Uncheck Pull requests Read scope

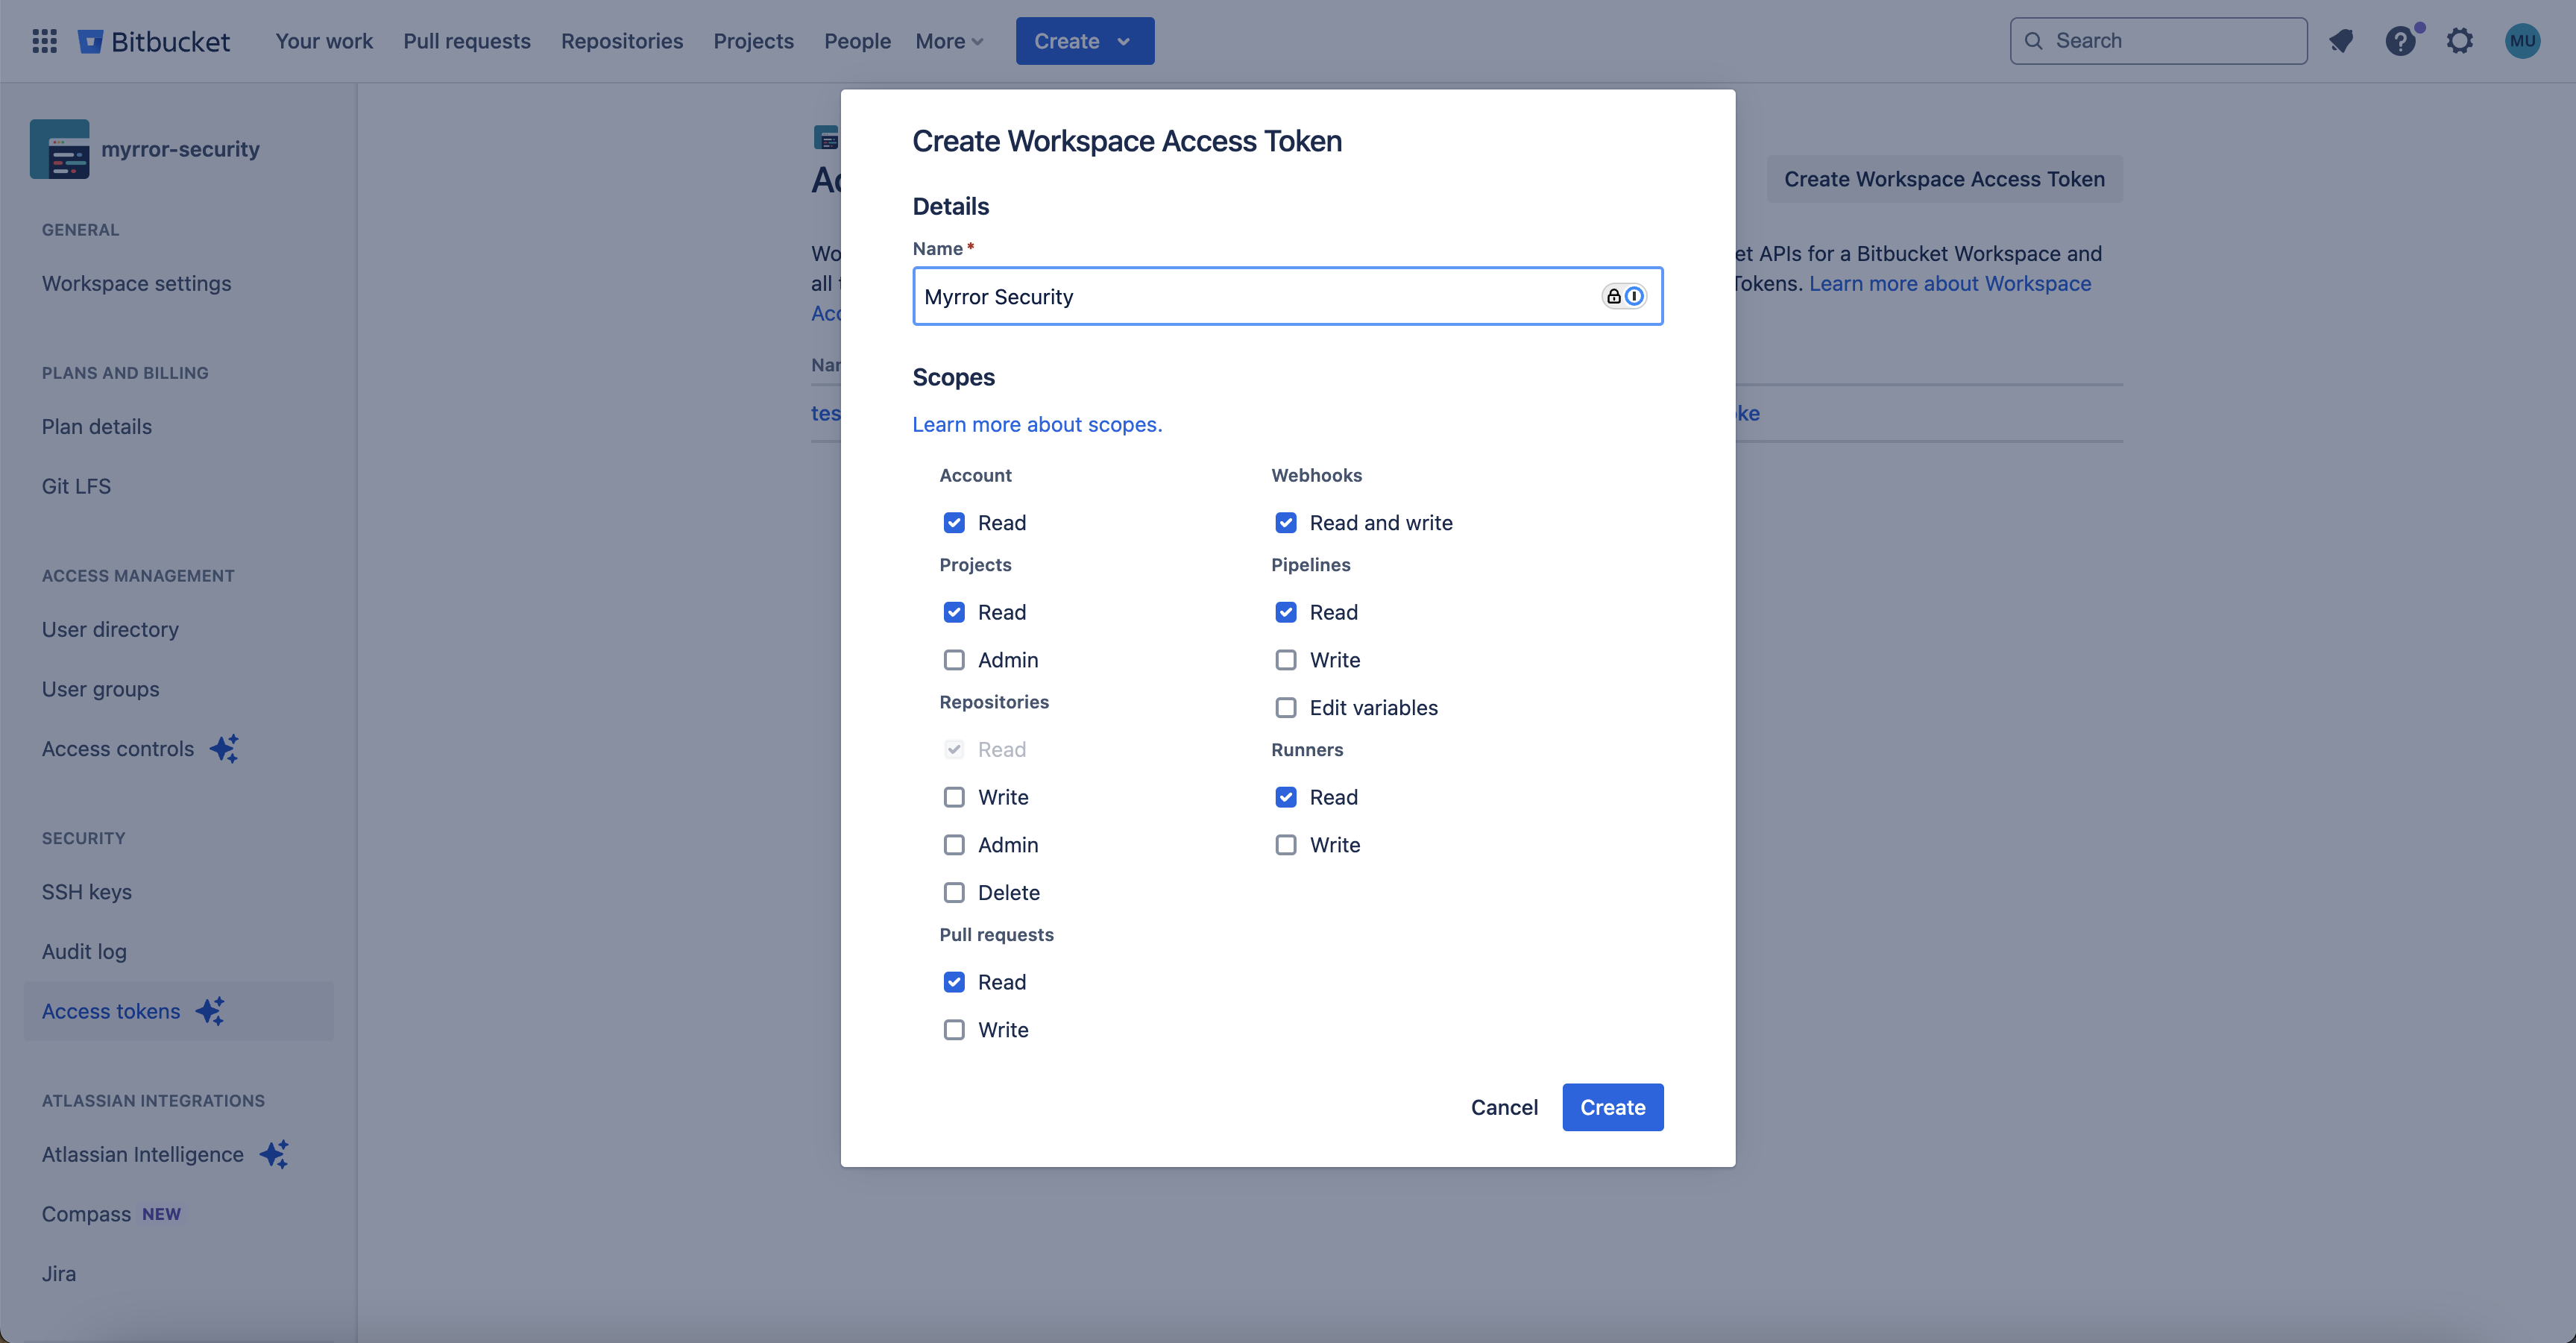954,982
